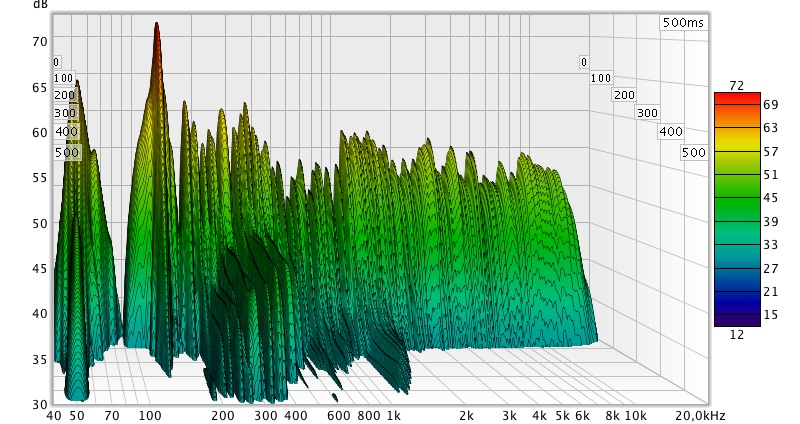
Task: Click the 3k frequency axis label
Action: 509,416
